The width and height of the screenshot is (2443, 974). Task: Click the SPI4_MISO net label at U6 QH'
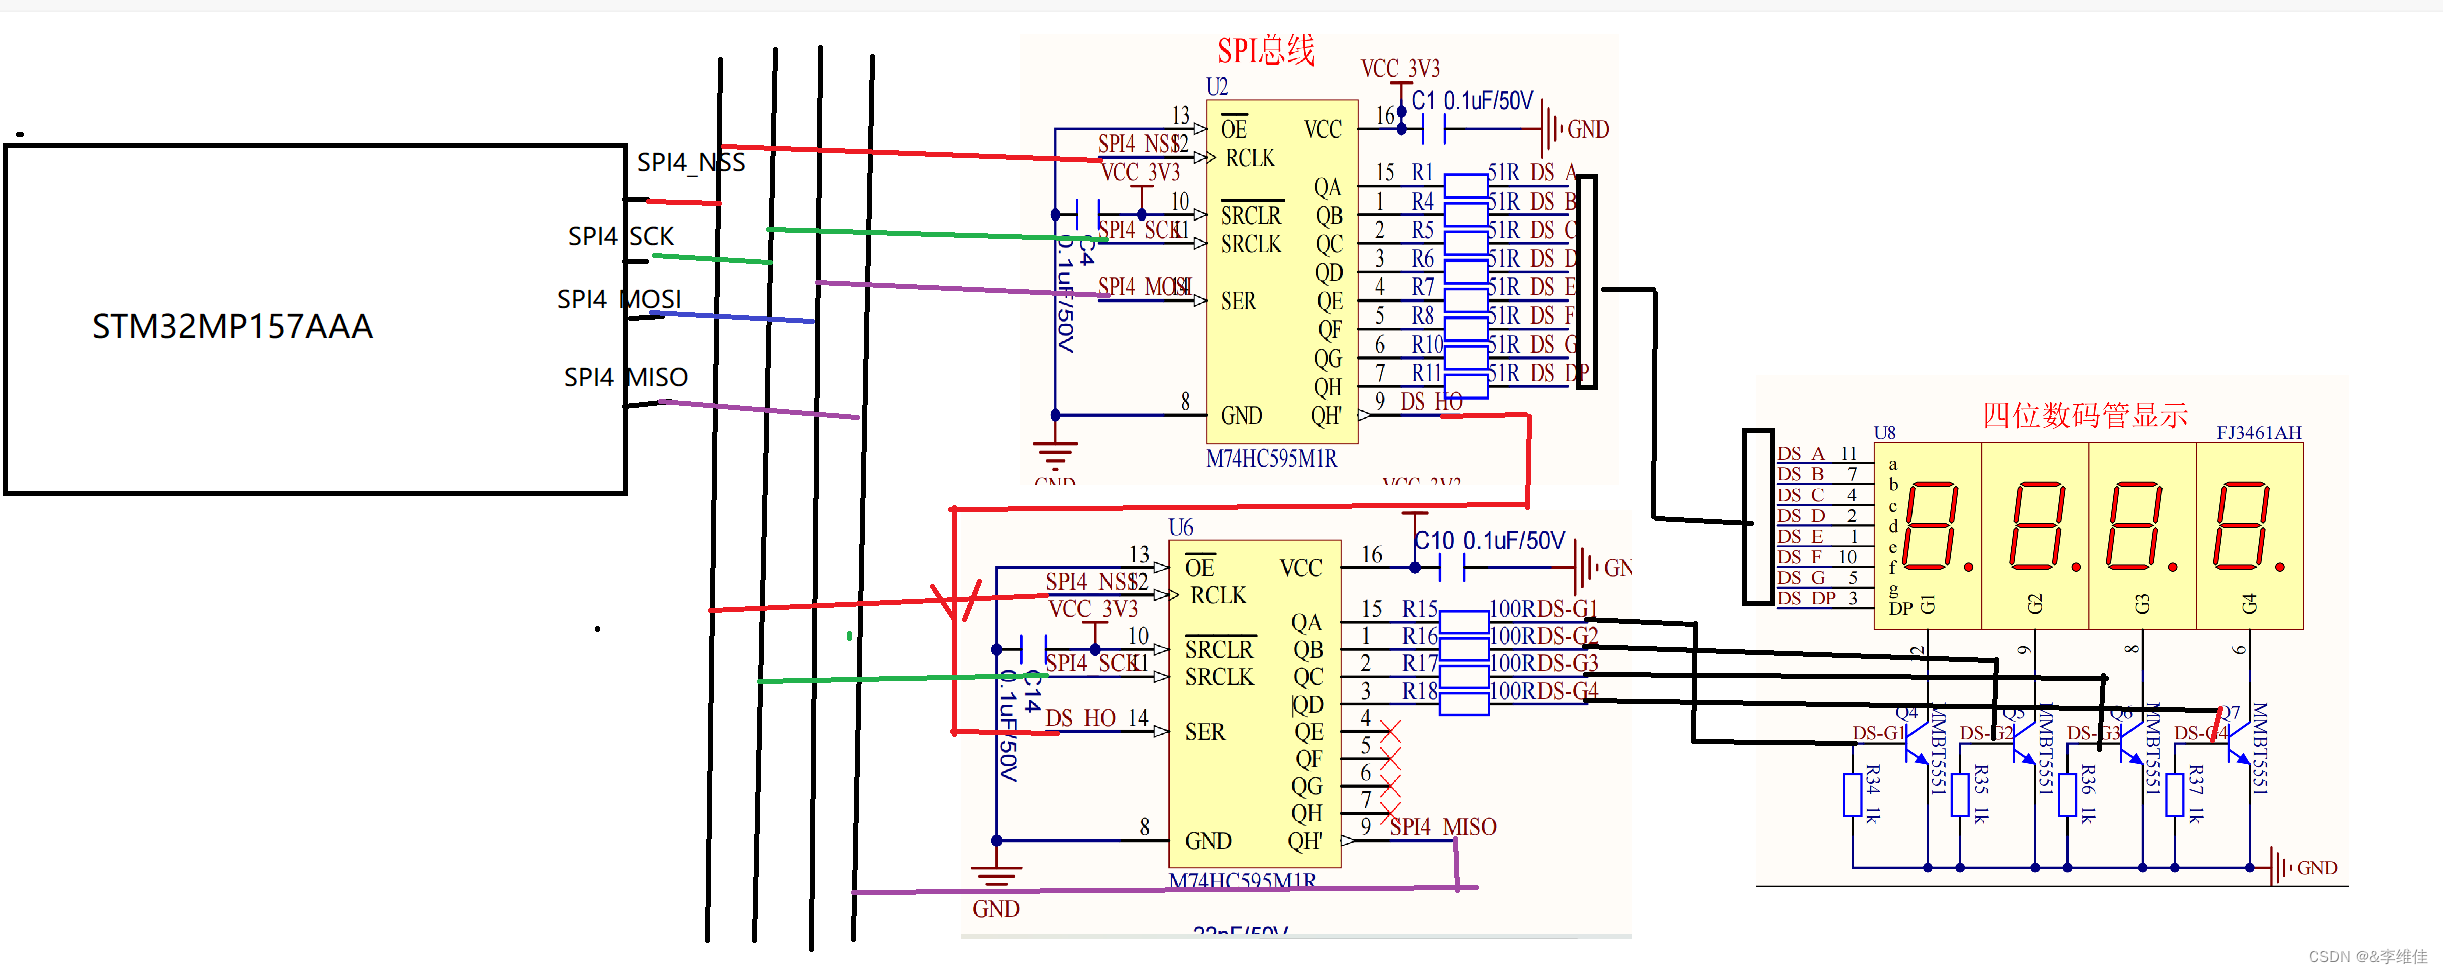(x=1443, y=827)
